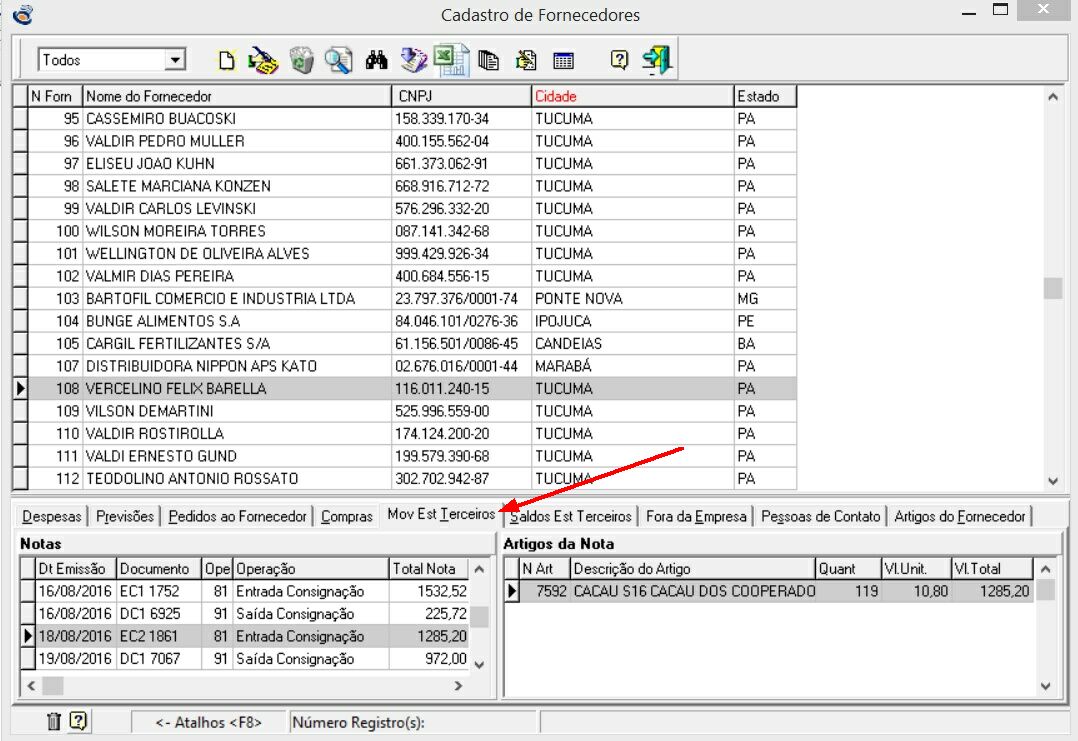
Task: Switch to the Compras tab
Action: tap(346, 516)
